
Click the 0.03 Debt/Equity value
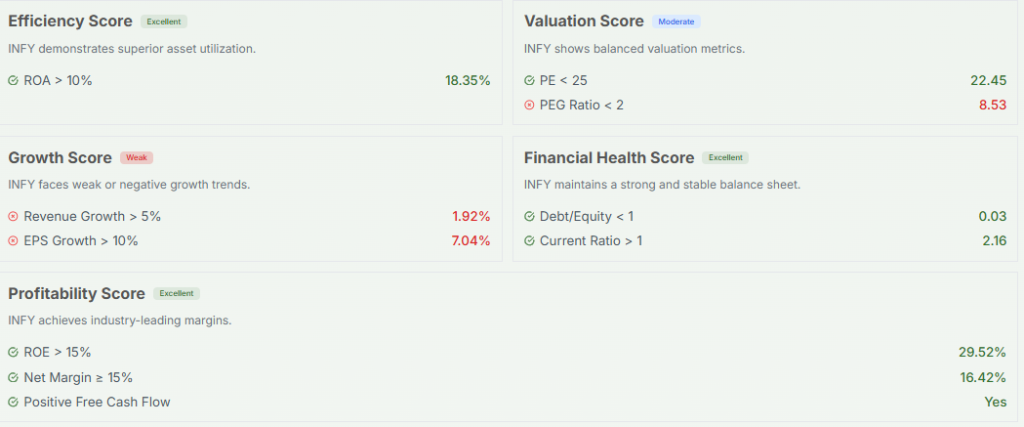[x=993, y=217]
